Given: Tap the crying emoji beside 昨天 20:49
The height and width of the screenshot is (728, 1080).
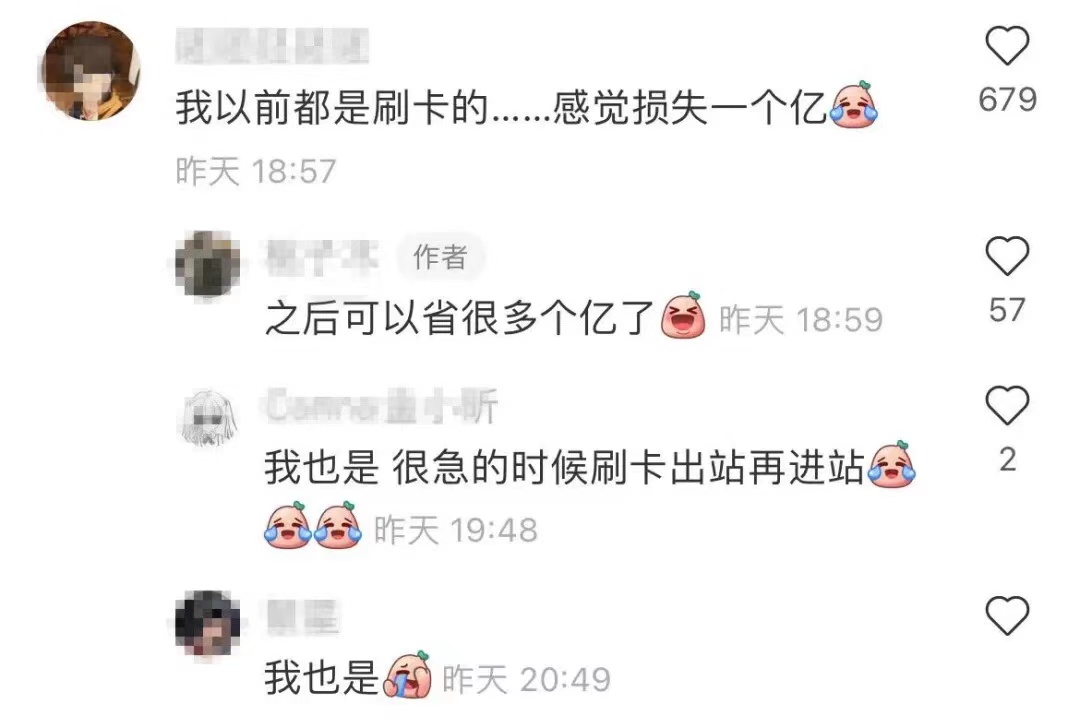Looking at the screenshot, I should point(408,675).
